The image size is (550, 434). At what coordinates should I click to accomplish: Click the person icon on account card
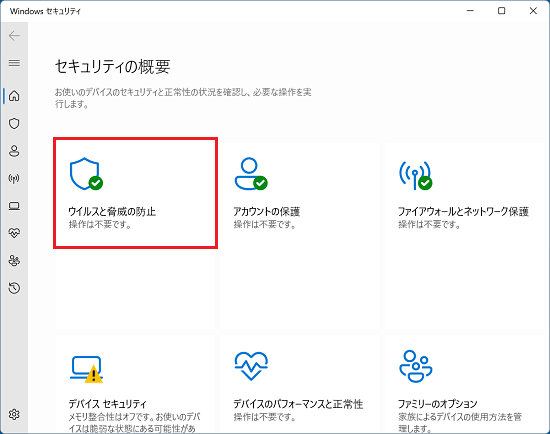251,174
